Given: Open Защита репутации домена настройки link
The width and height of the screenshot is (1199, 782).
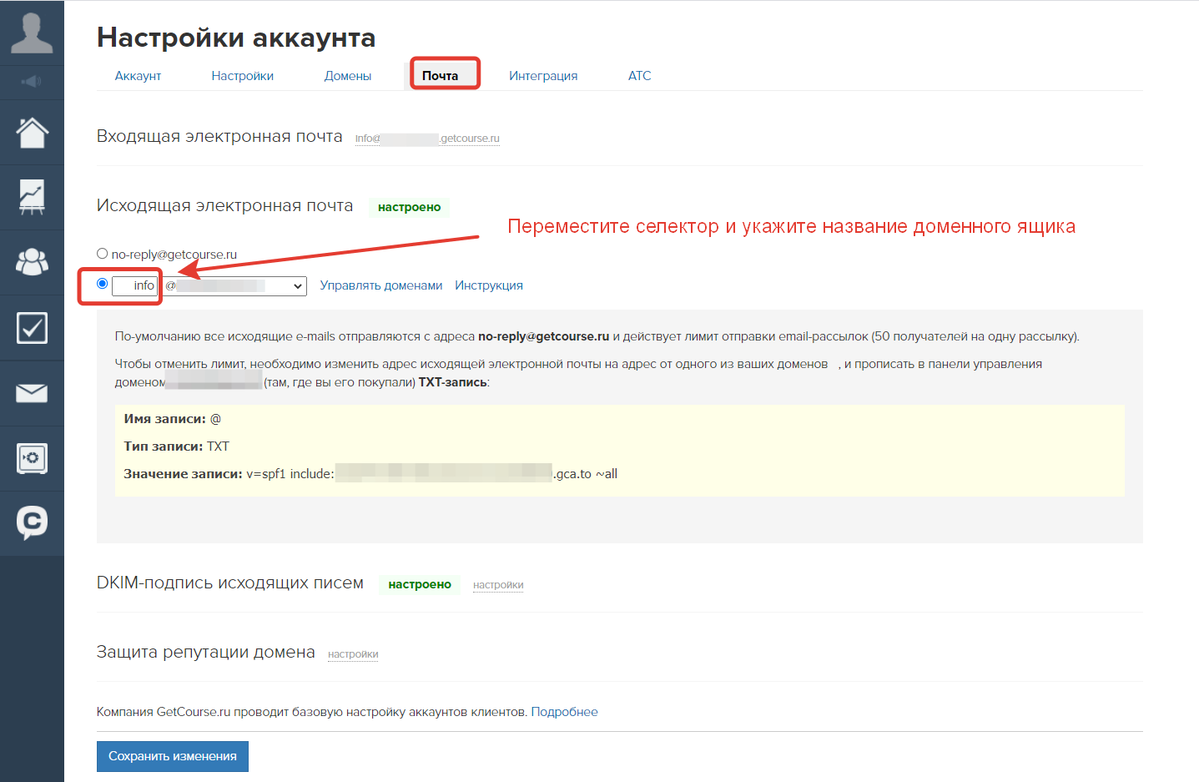Looking at the screenshot, I should (353, 654).
